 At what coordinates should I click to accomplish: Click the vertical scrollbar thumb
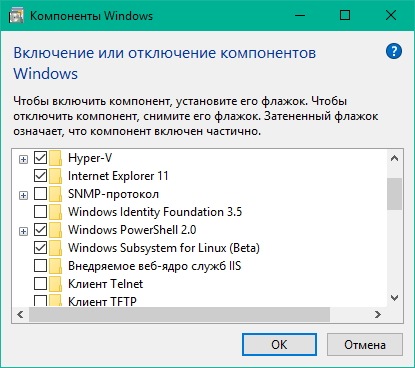tap(394, 194)
